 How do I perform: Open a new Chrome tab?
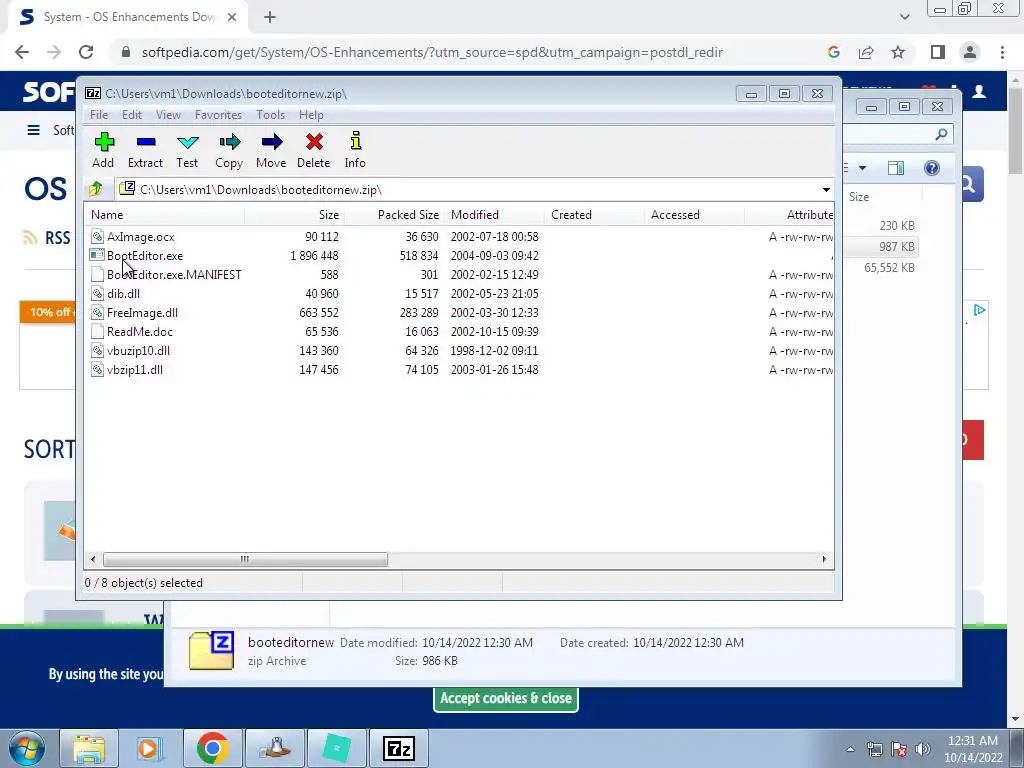click(x=270, y=18)
